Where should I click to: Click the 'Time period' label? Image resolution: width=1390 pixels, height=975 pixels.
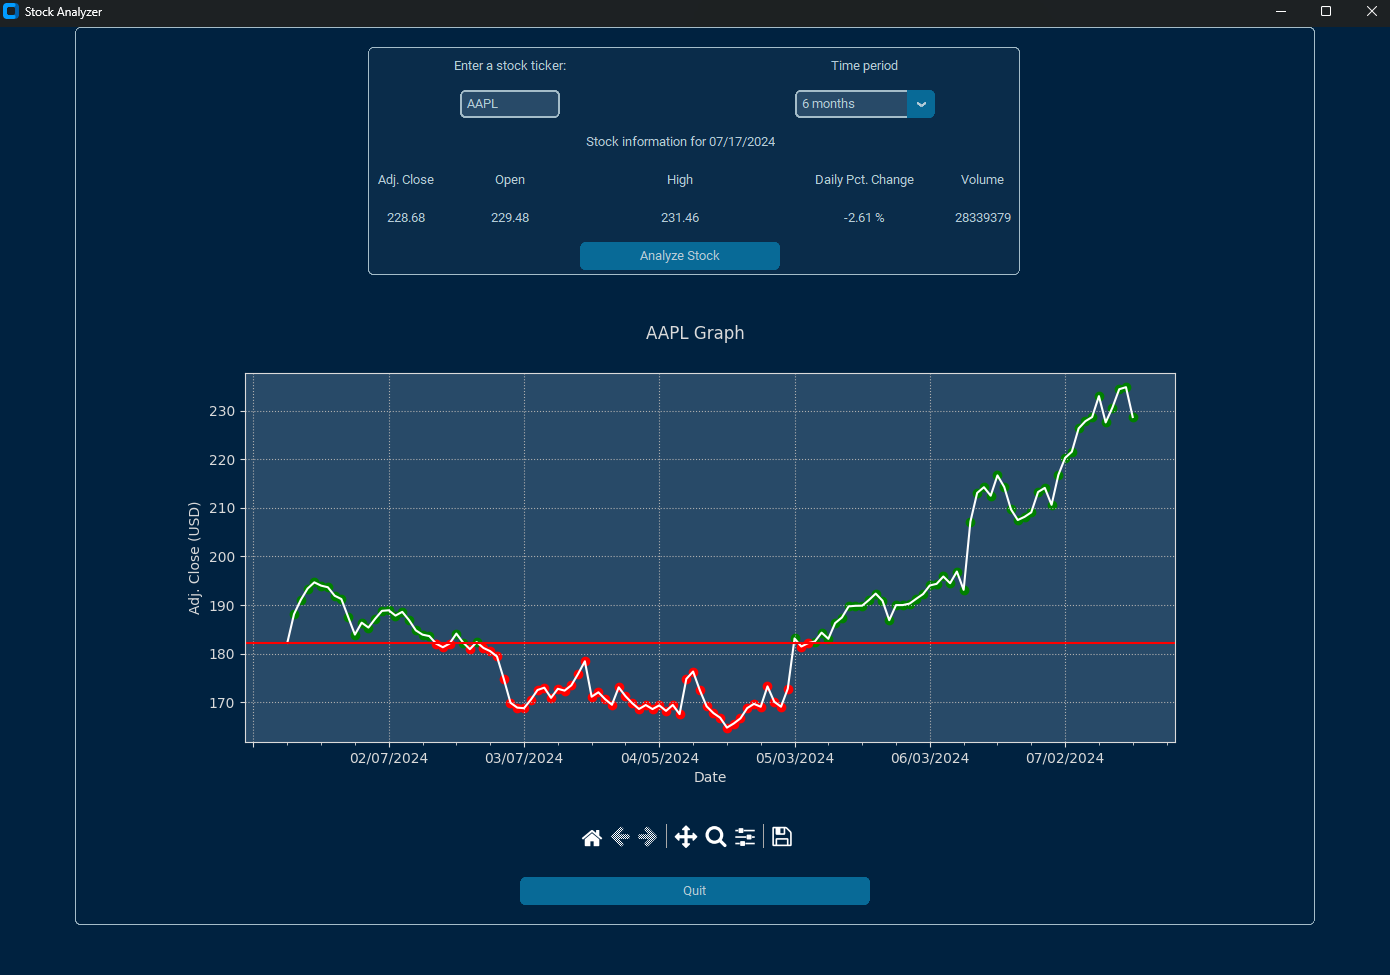865,66
